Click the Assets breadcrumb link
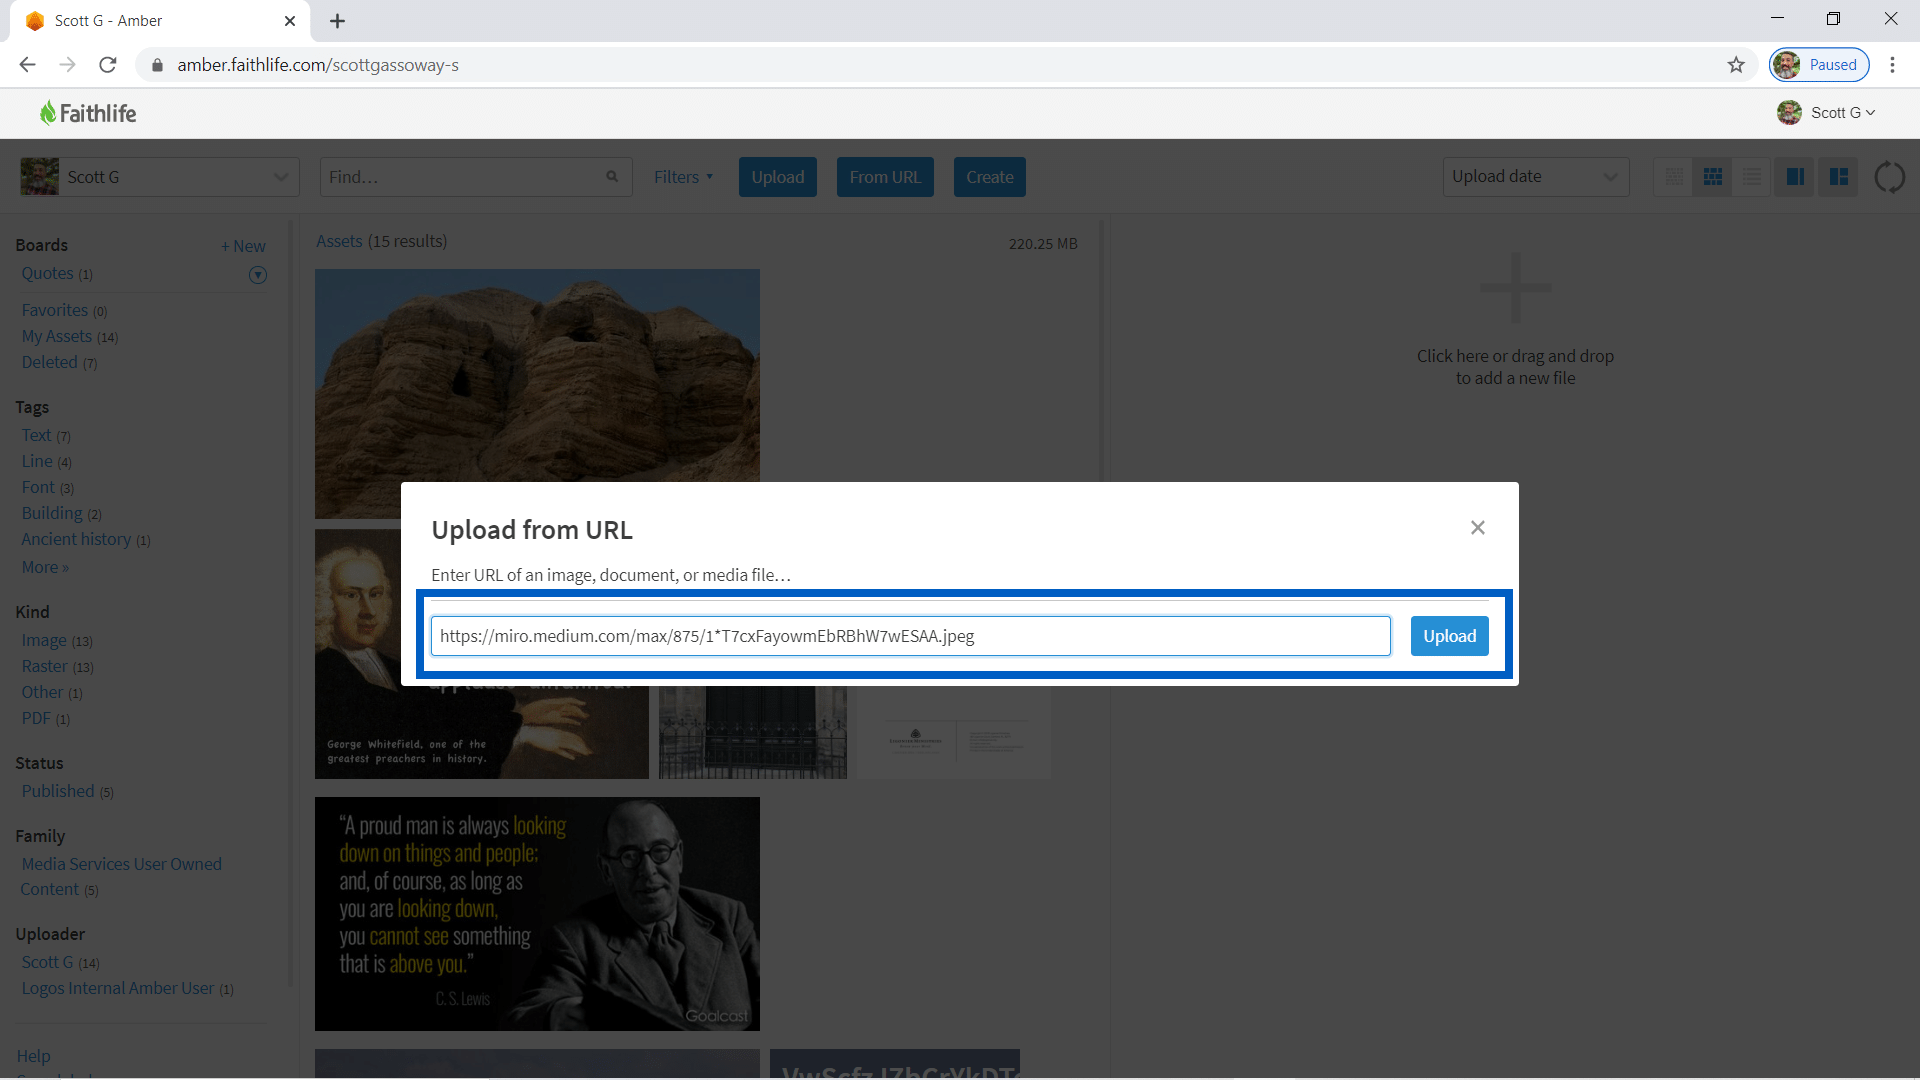This screenshot has width=1920, height=1080. pyautogui.click(x=339, y=241)
